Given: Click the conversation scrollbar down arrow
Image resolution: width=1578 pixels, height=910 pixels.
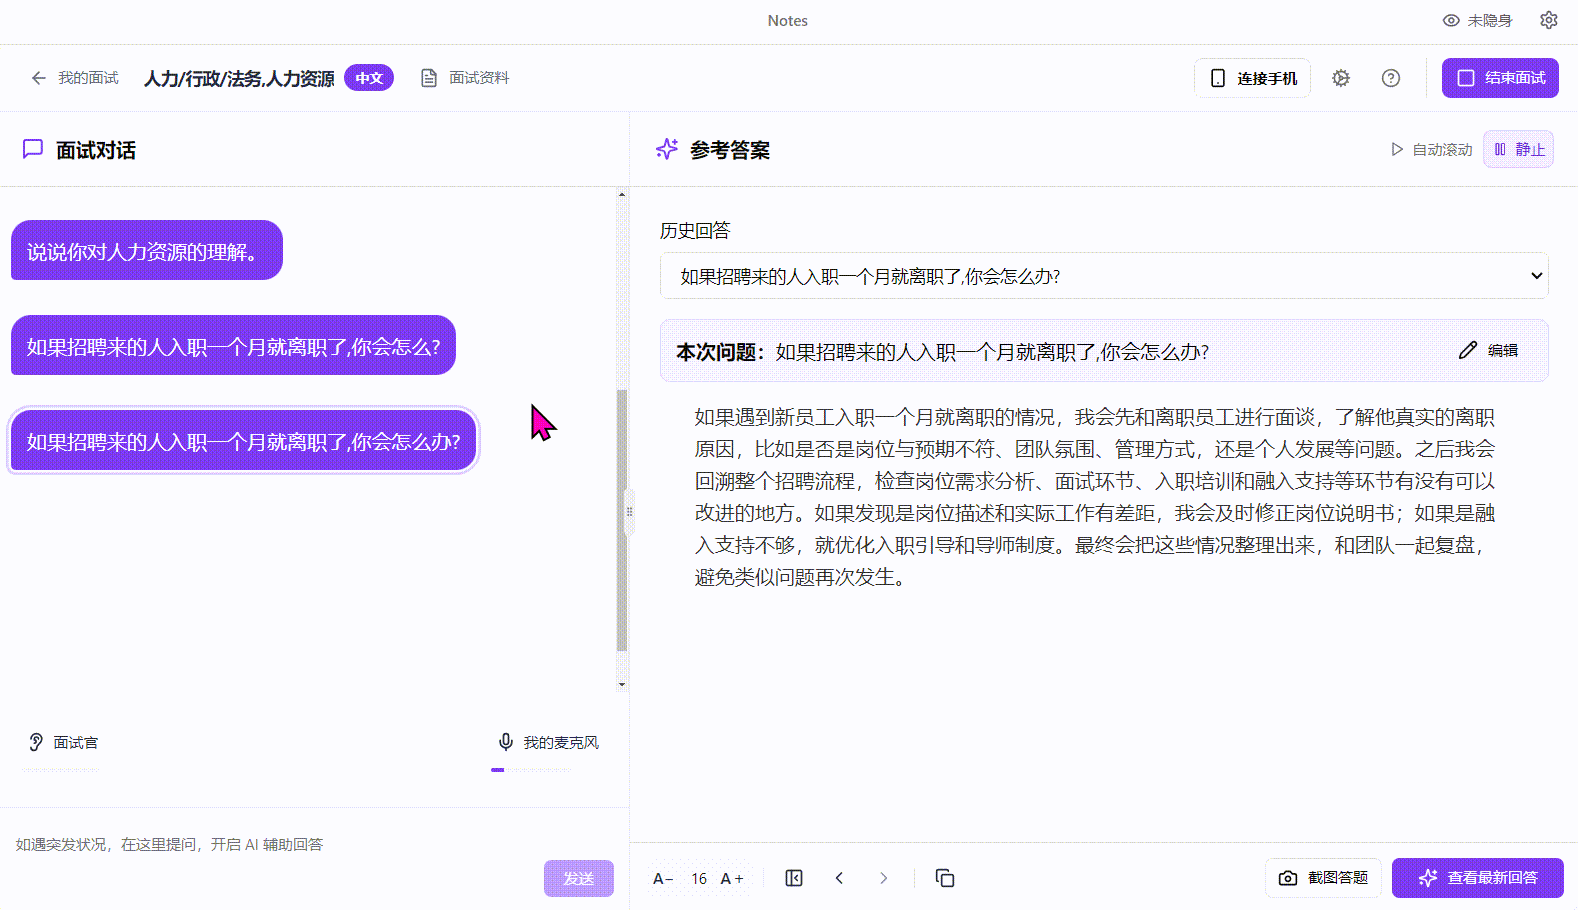Looking at the screenshot, I should coord(622,685).
